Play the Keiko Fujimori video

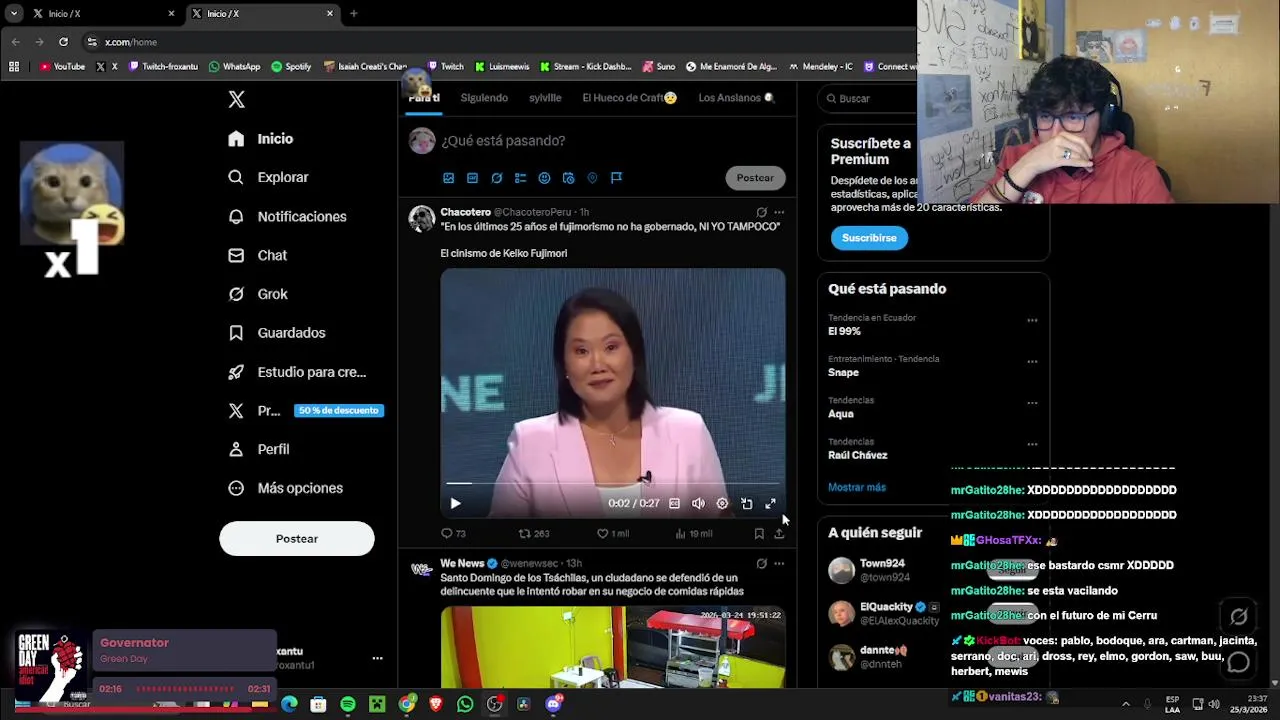click(x=455, y=504)
